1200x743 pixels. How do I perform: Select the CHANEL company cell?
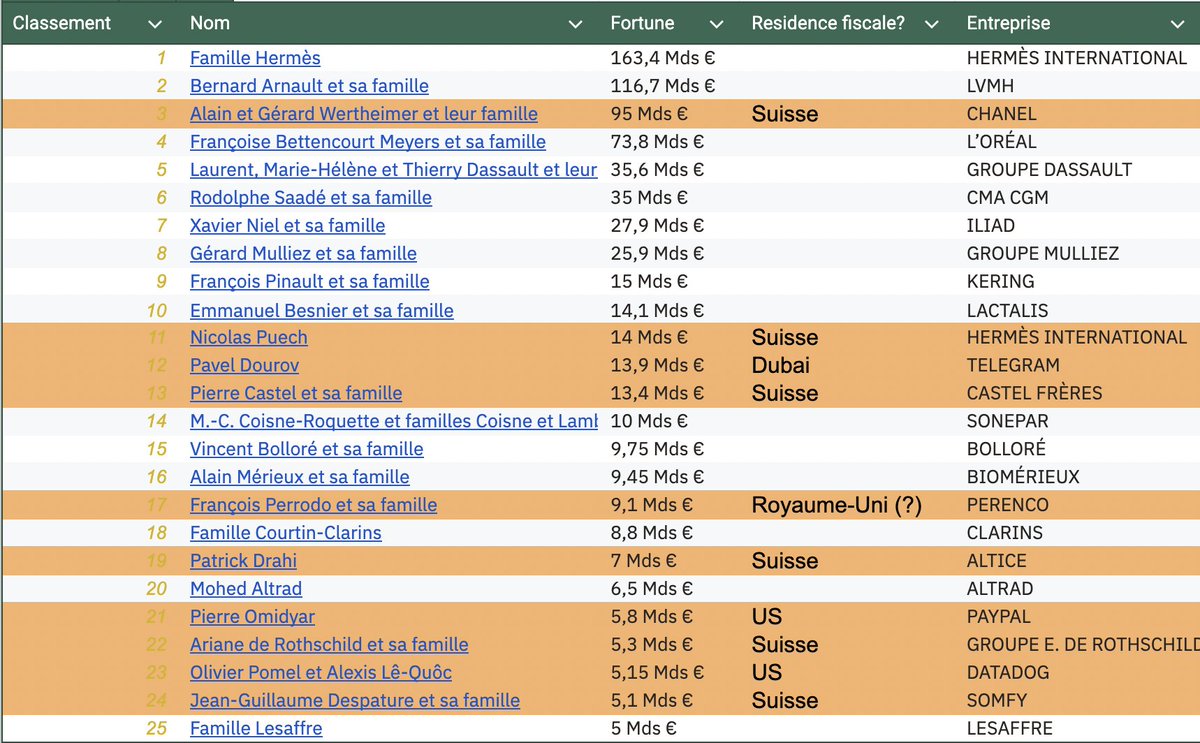[1001, 114]
